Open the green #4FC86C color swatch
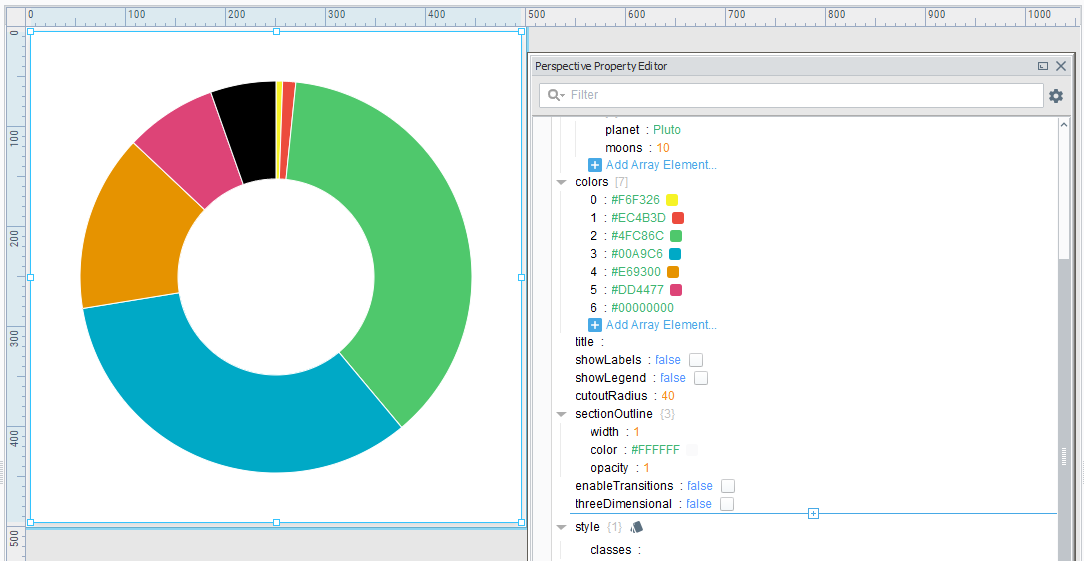 tap(676, 236)
